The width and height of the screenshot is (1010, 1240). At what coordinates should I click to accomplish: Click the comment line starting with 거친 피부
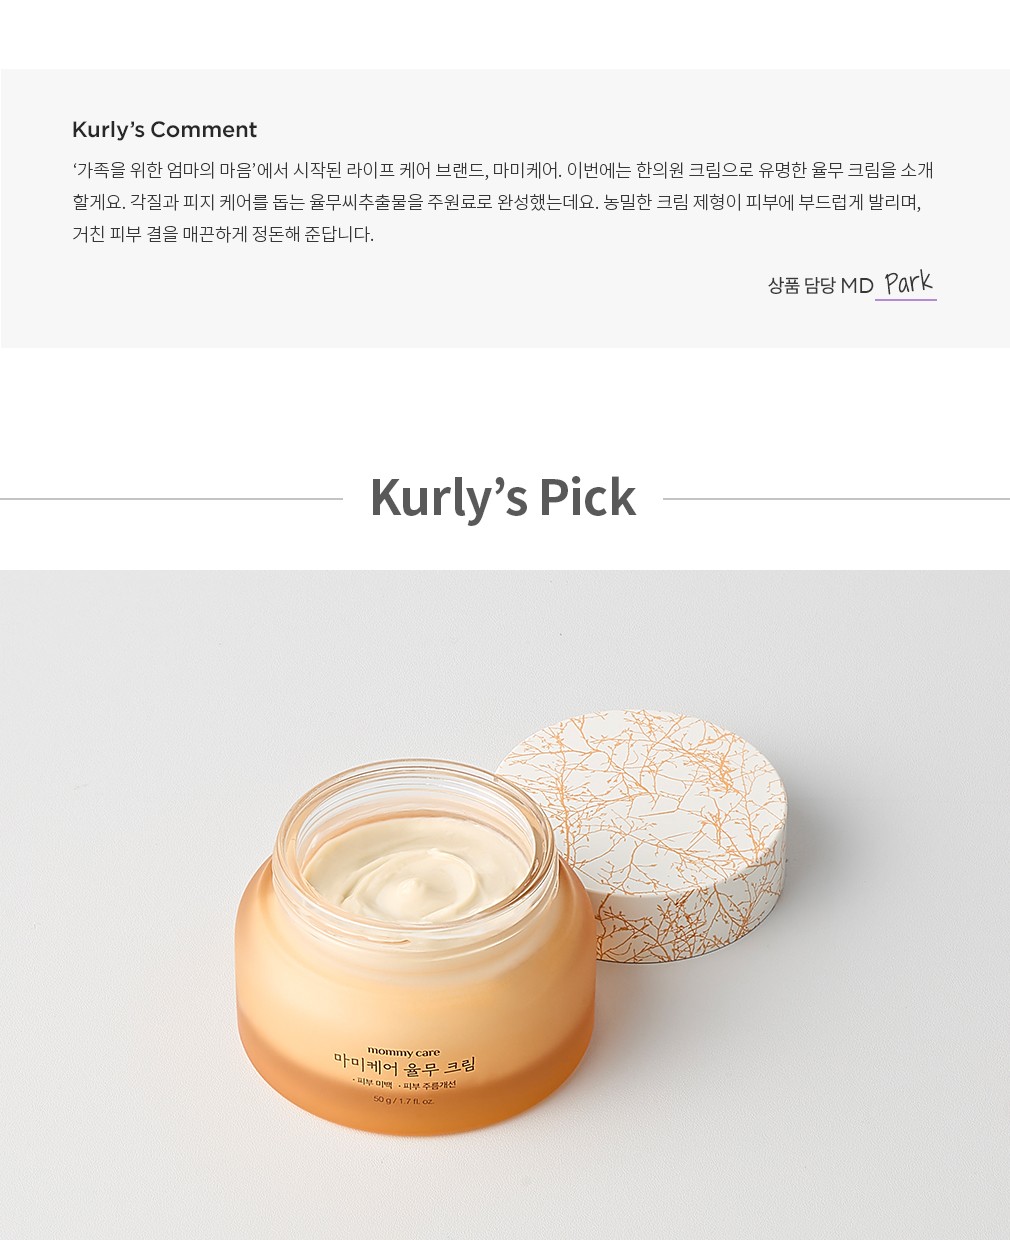223,234
